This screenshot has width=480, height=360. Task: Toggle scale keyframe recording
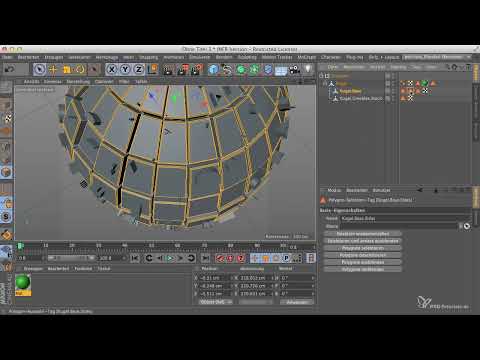point(266,258)
